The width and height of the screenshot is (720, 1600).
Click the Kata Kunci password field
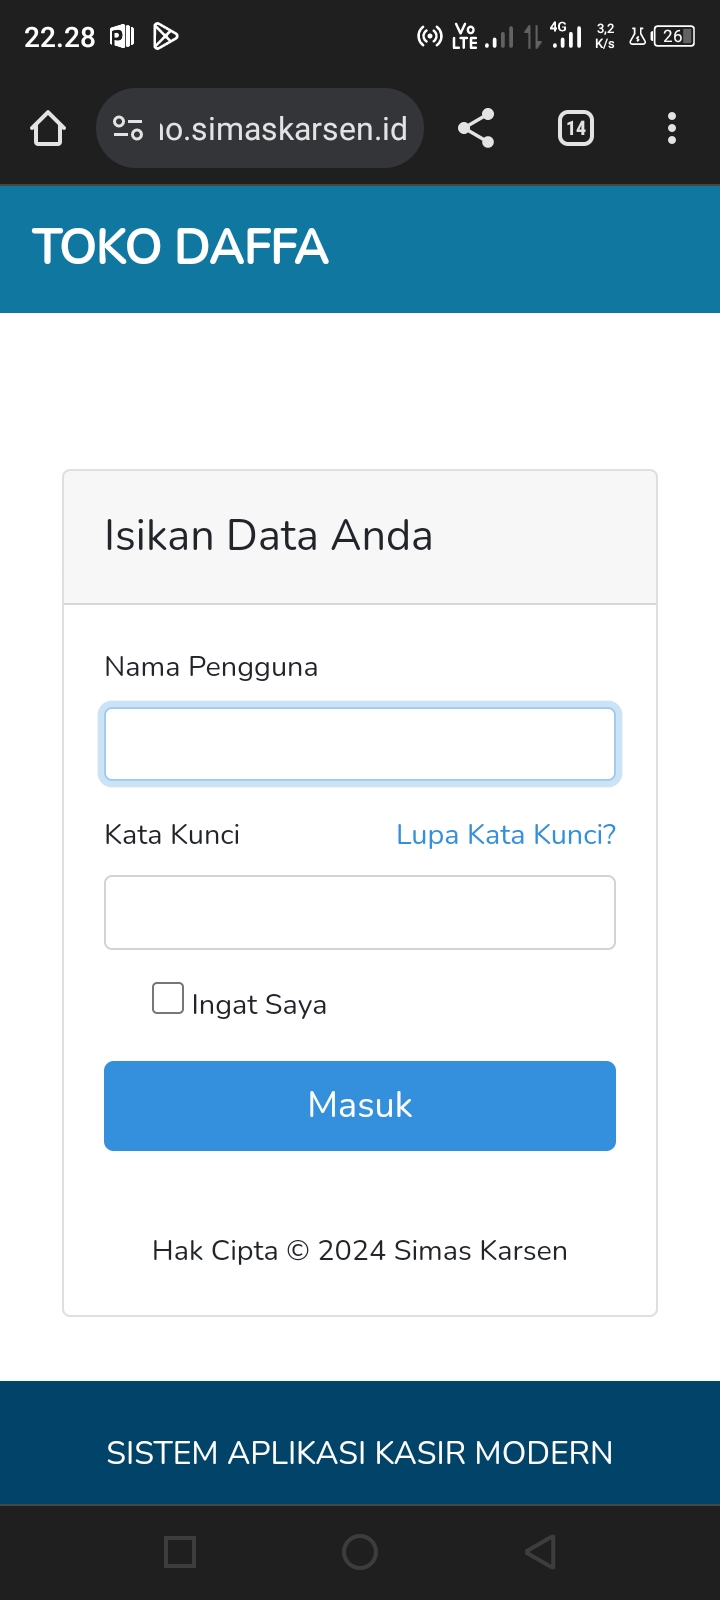pos(360,912)
